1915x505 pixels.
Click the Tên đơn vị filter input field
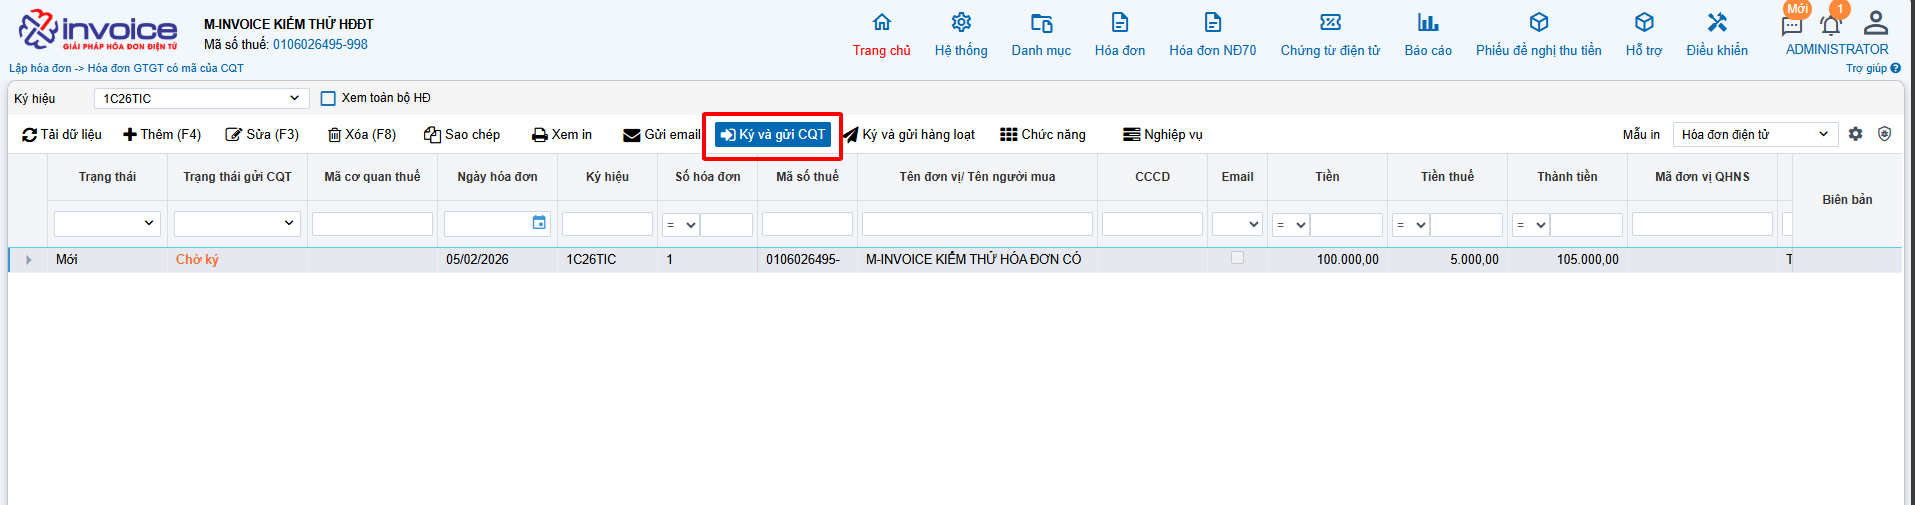[x=976, y=224]
